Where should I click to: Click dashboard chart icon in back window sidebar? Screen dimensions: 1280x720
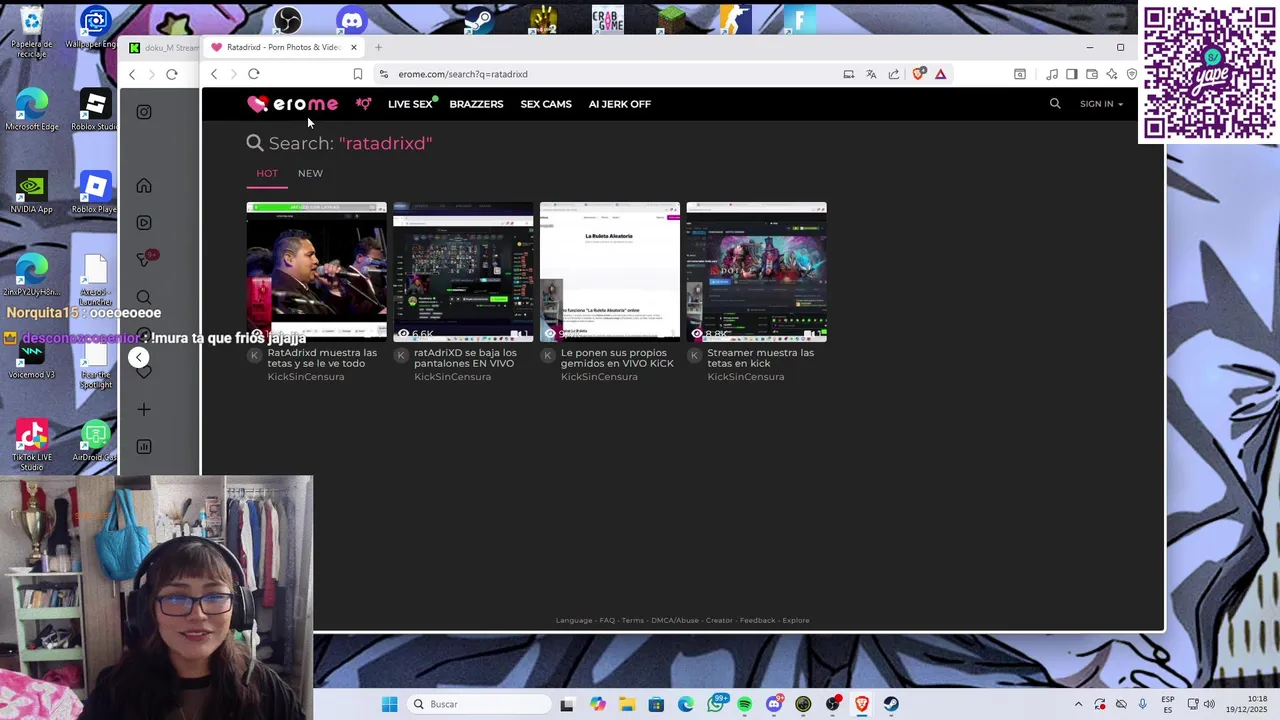(x=144, y=447)
